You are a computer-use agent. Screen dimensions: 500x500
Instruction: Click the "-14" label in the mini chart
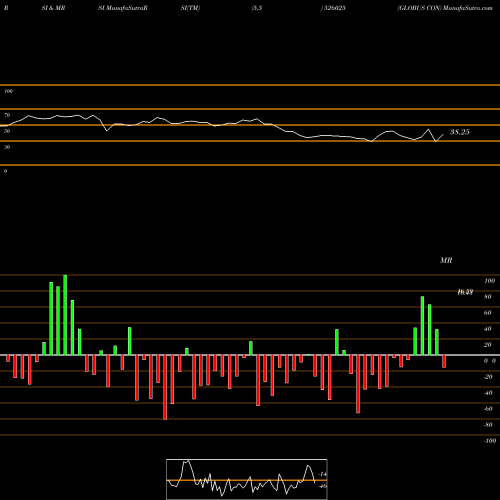322,474
